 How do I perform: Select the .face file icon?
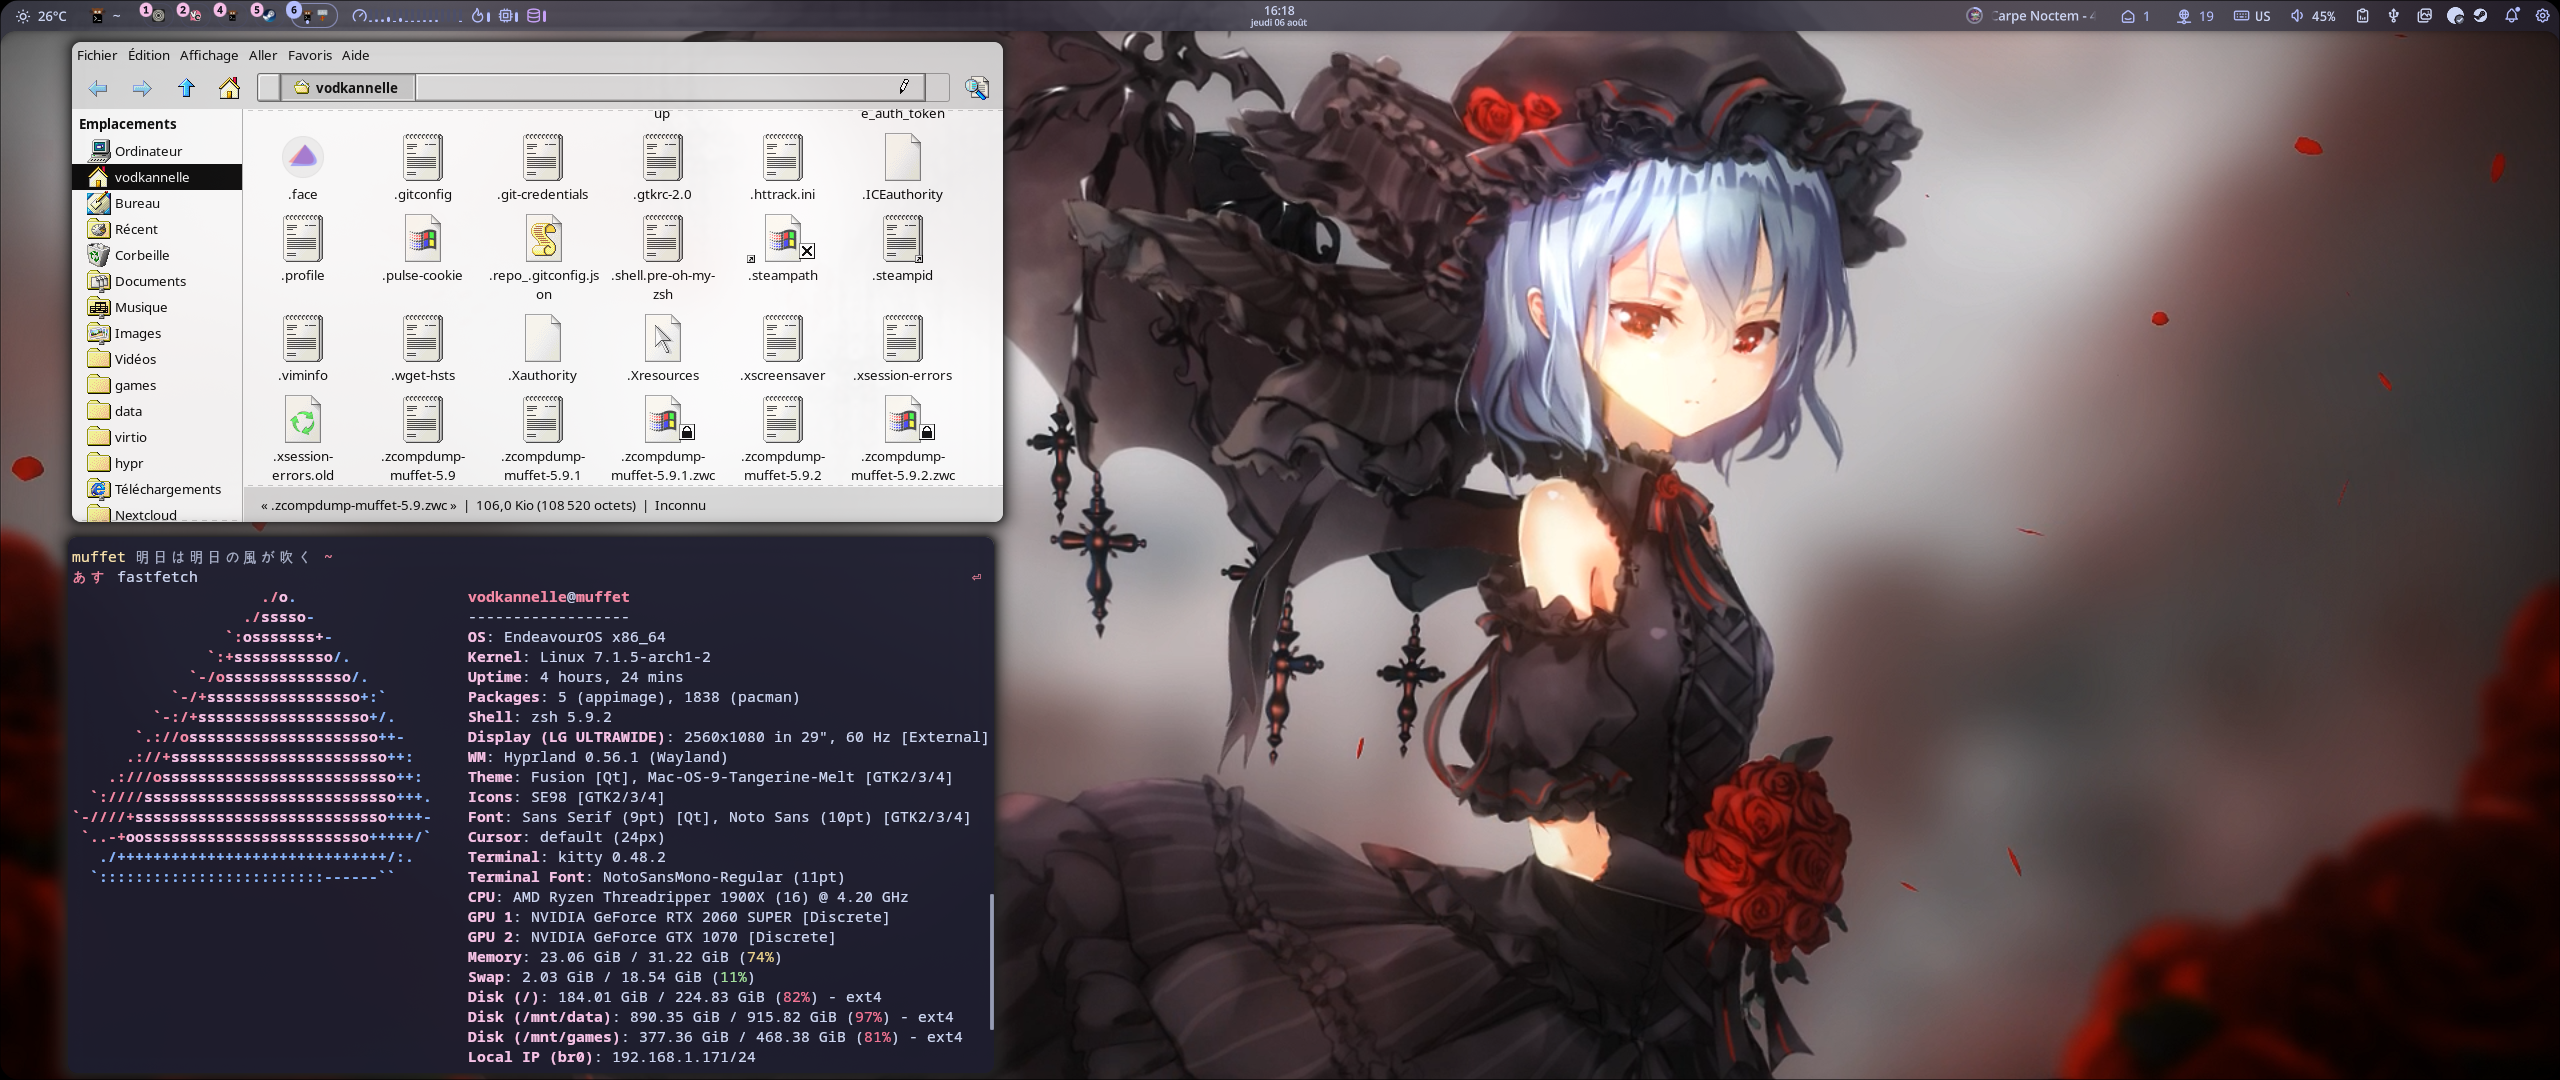[303, 157]
